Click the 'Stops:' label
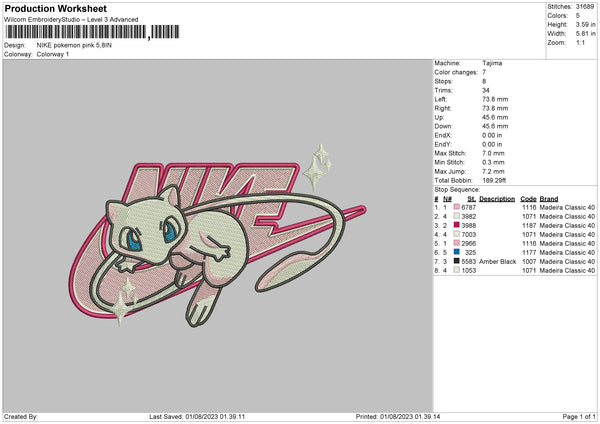The width and height of the screenshot is (600, 424). pyautogui.click(x=443, y=81)
